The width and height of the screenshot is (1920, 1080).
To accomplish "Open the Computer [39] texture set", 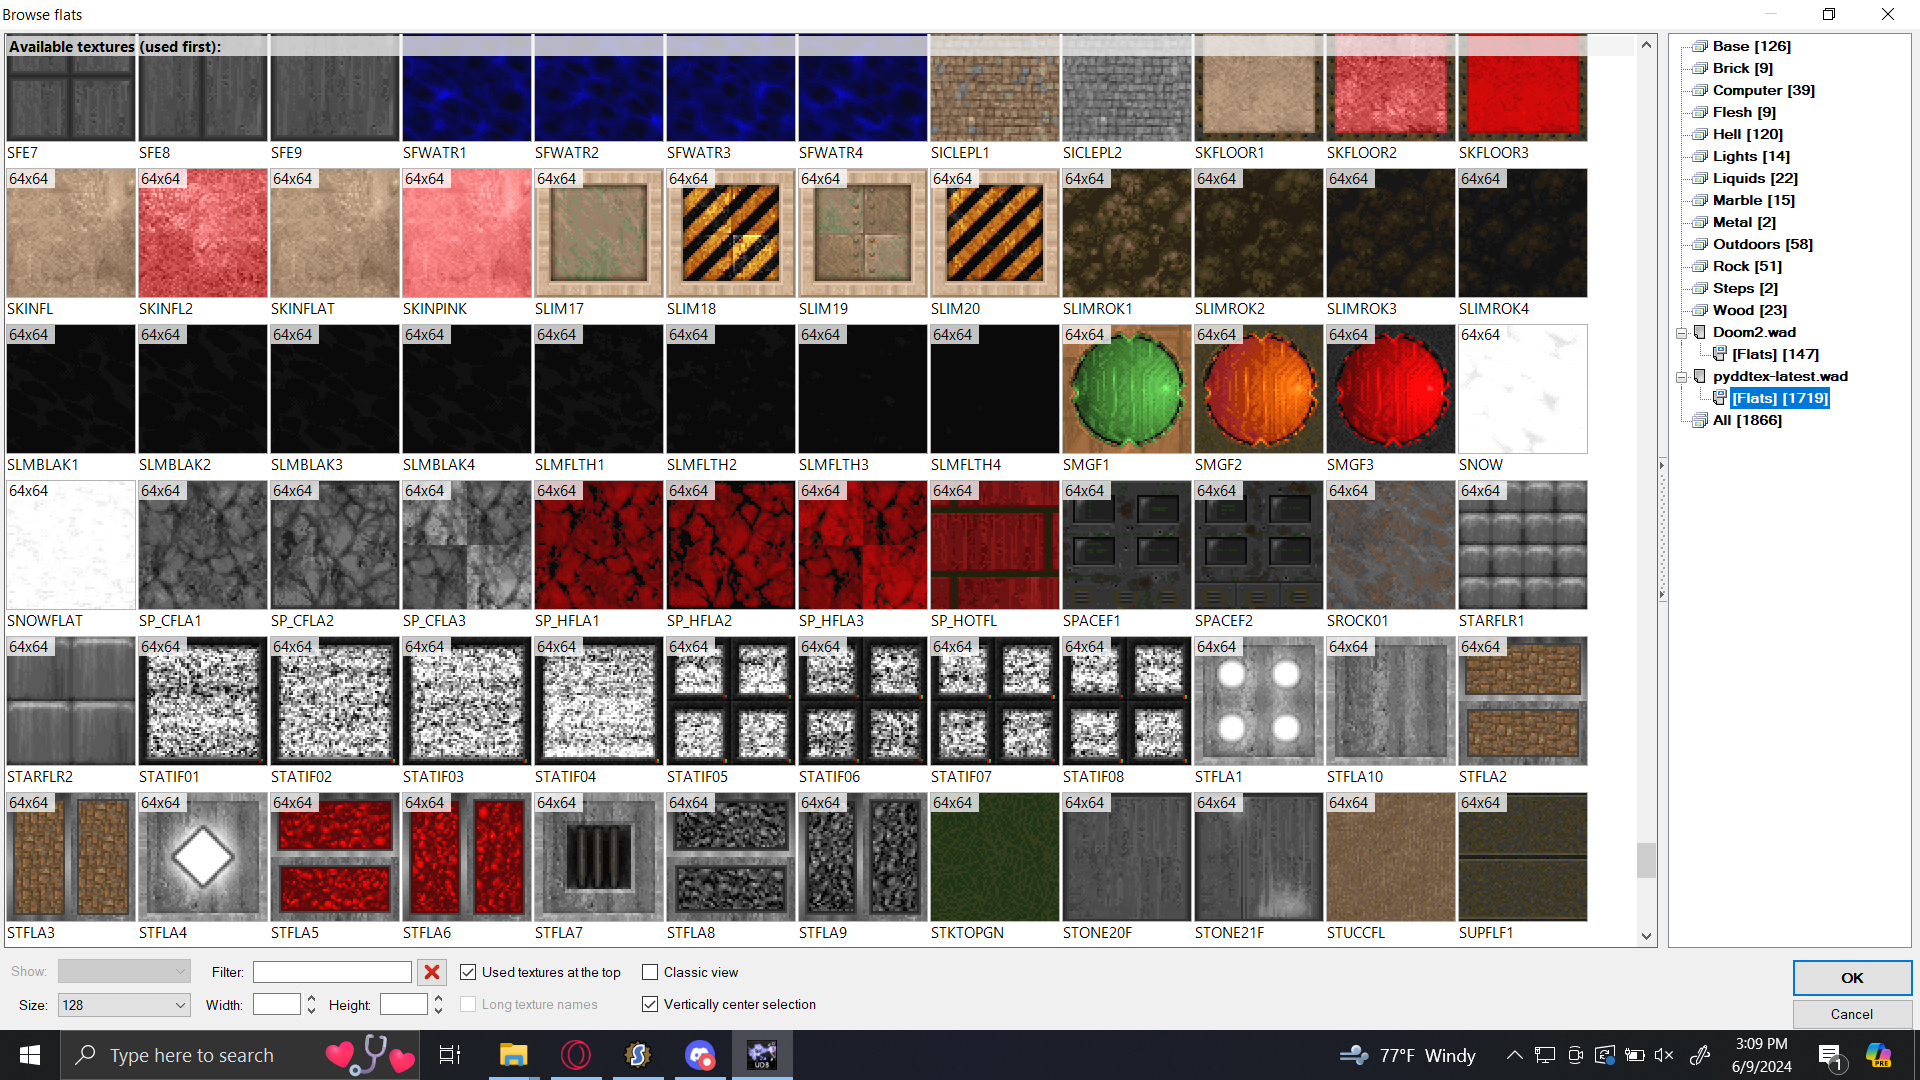I will click(x=1763, y=90).
